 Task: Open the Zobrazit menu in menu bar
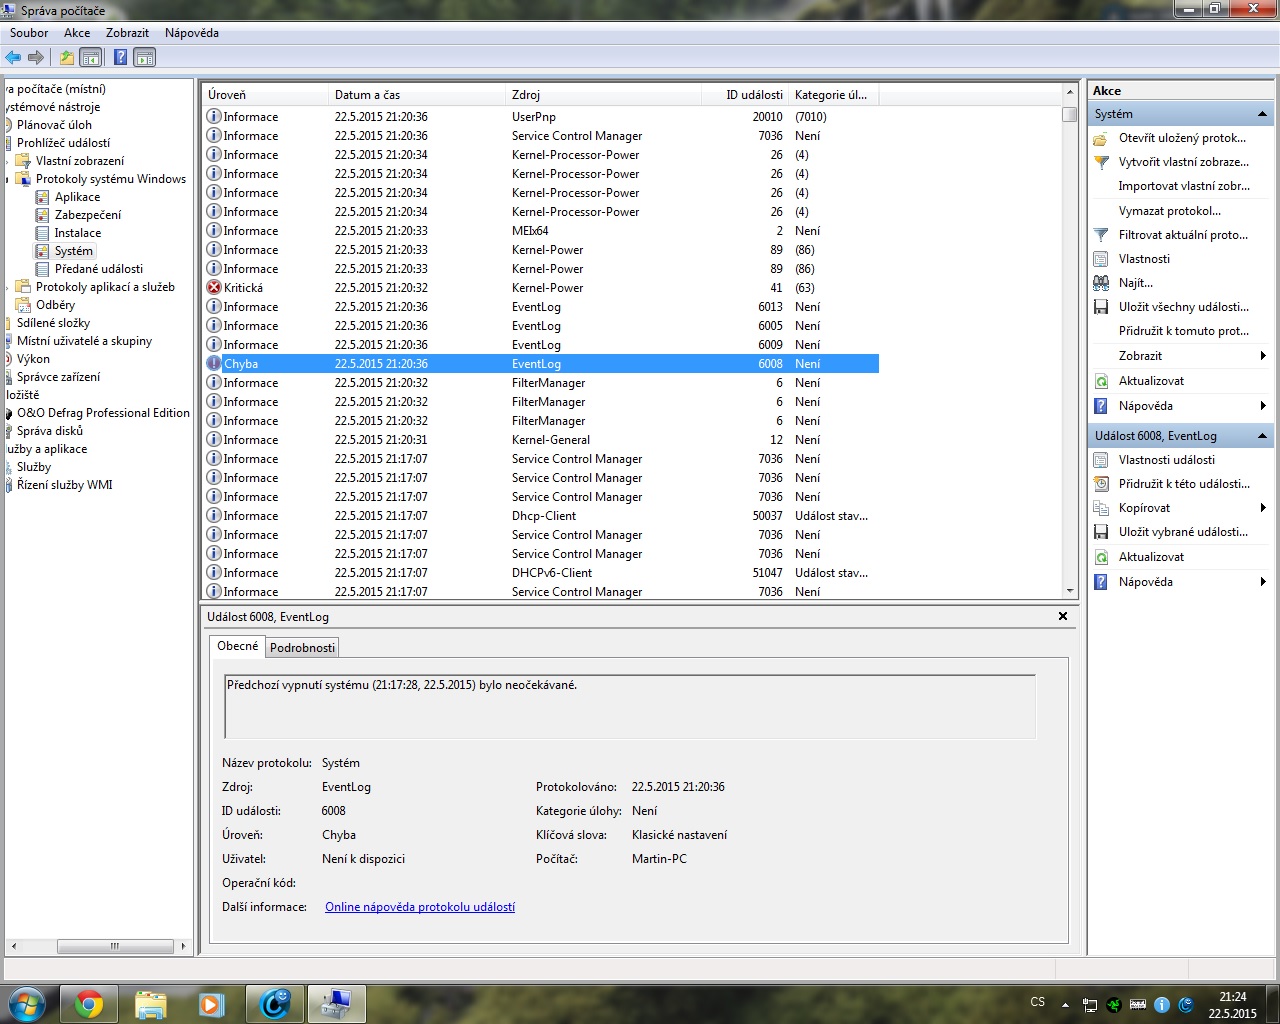(x=127, y=33)
